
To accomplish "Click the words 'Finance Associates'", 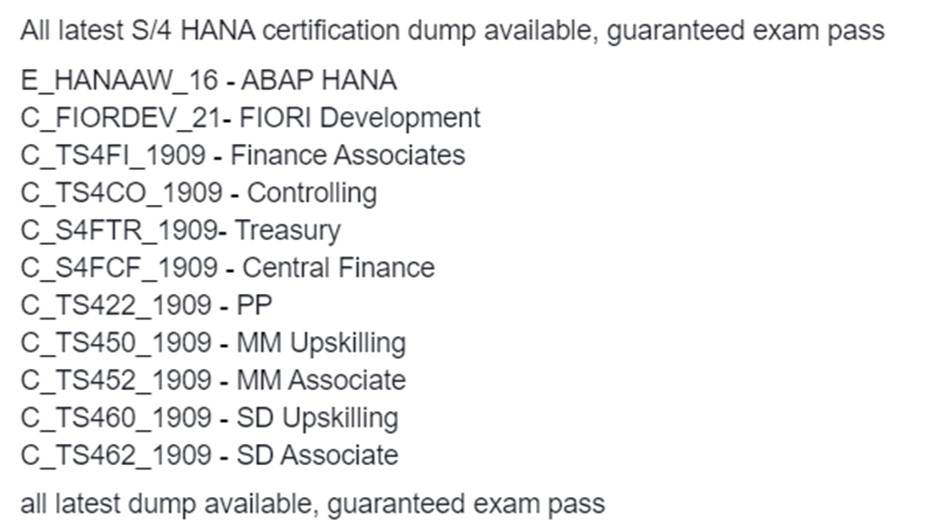I will pos(348,156).
